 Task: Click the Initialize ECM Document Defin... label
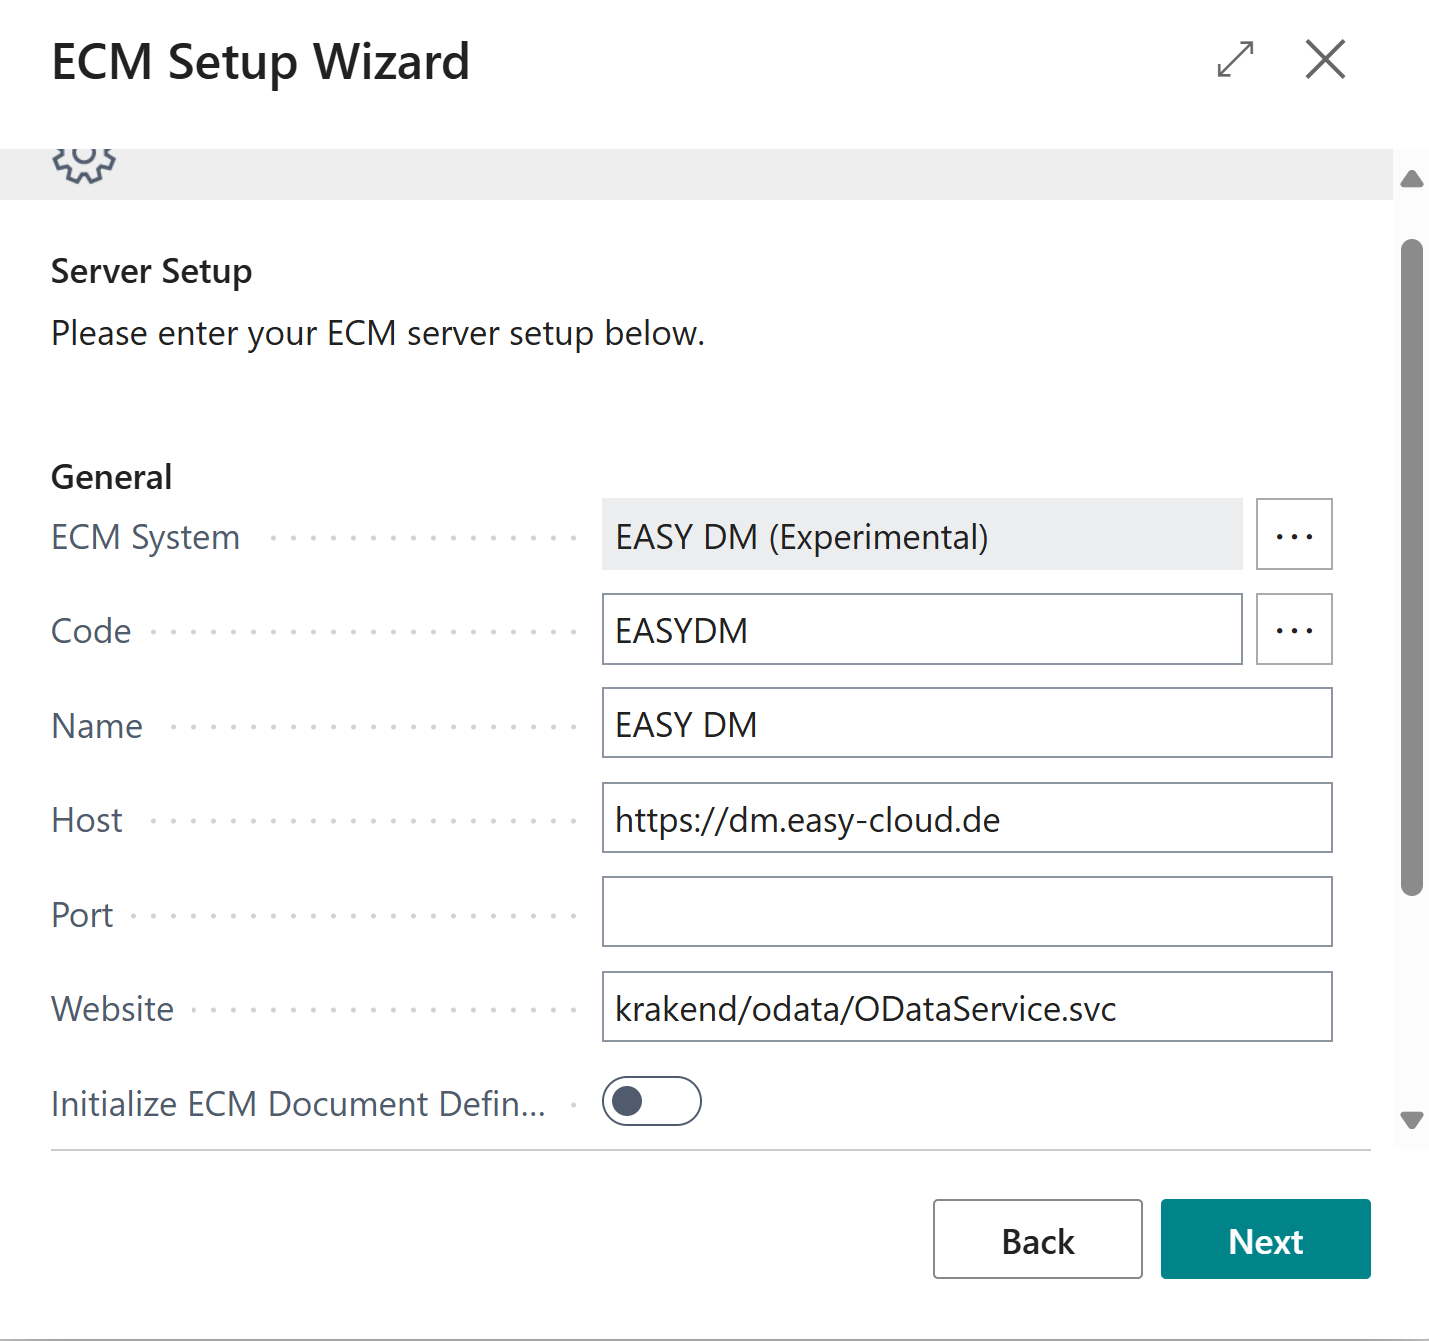(298, 1104)
